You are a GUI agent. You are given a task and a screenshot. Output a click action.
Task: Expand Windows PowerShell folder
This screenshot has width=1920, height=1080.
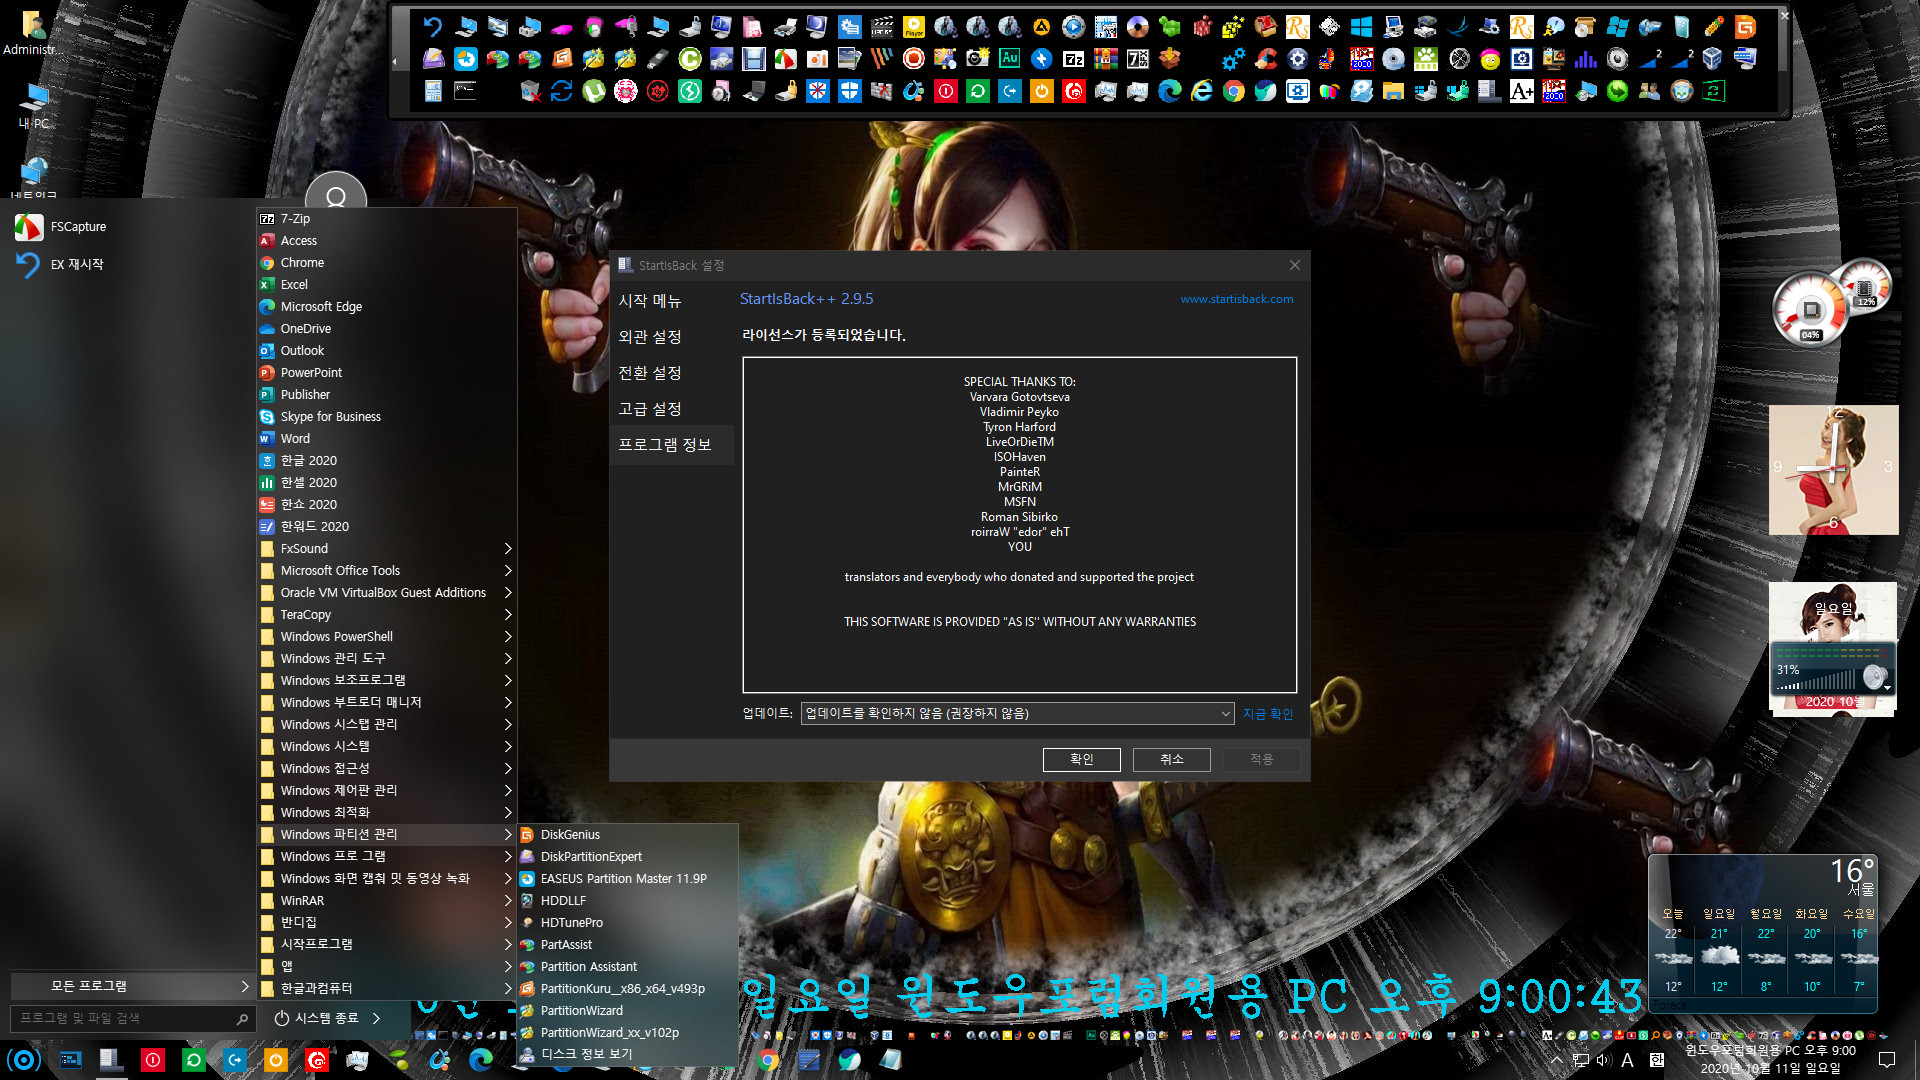click(x=386, y=636)
